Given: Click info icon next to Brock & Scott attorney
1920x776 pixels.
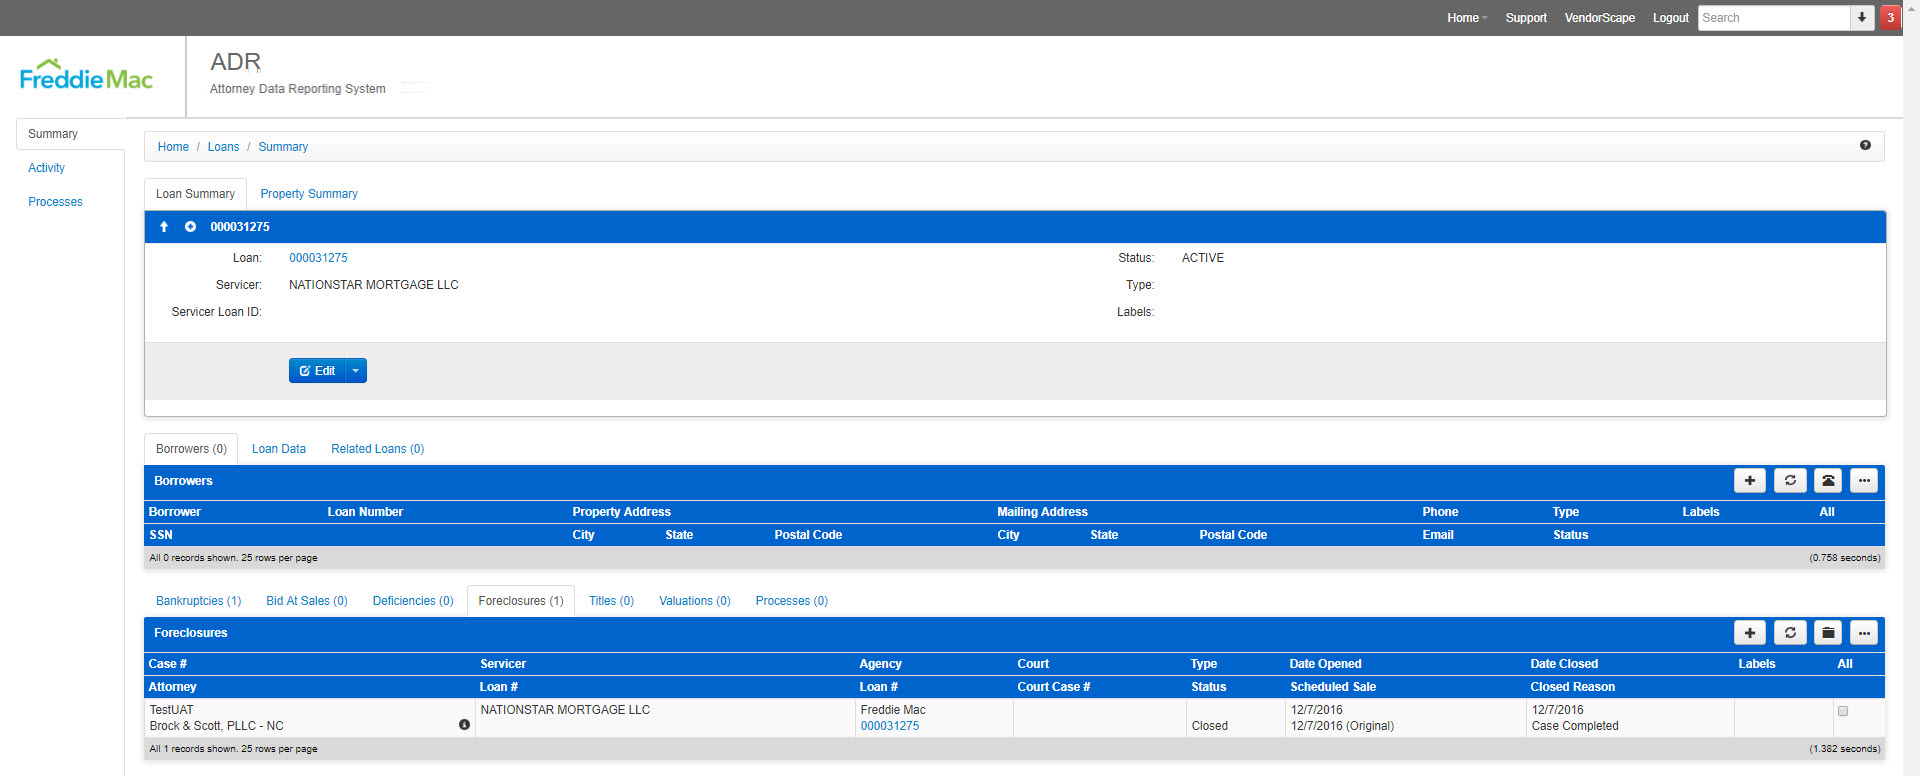Looking at the screenshot, I should coord(464,725).
